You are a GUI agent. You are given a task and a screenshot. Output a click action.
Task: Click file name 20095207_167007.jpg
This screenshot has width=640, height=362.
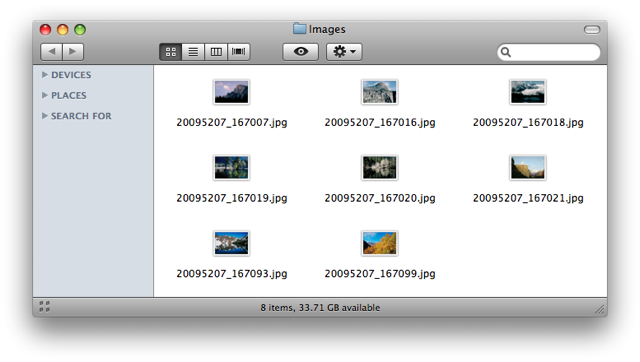point(232,122)
